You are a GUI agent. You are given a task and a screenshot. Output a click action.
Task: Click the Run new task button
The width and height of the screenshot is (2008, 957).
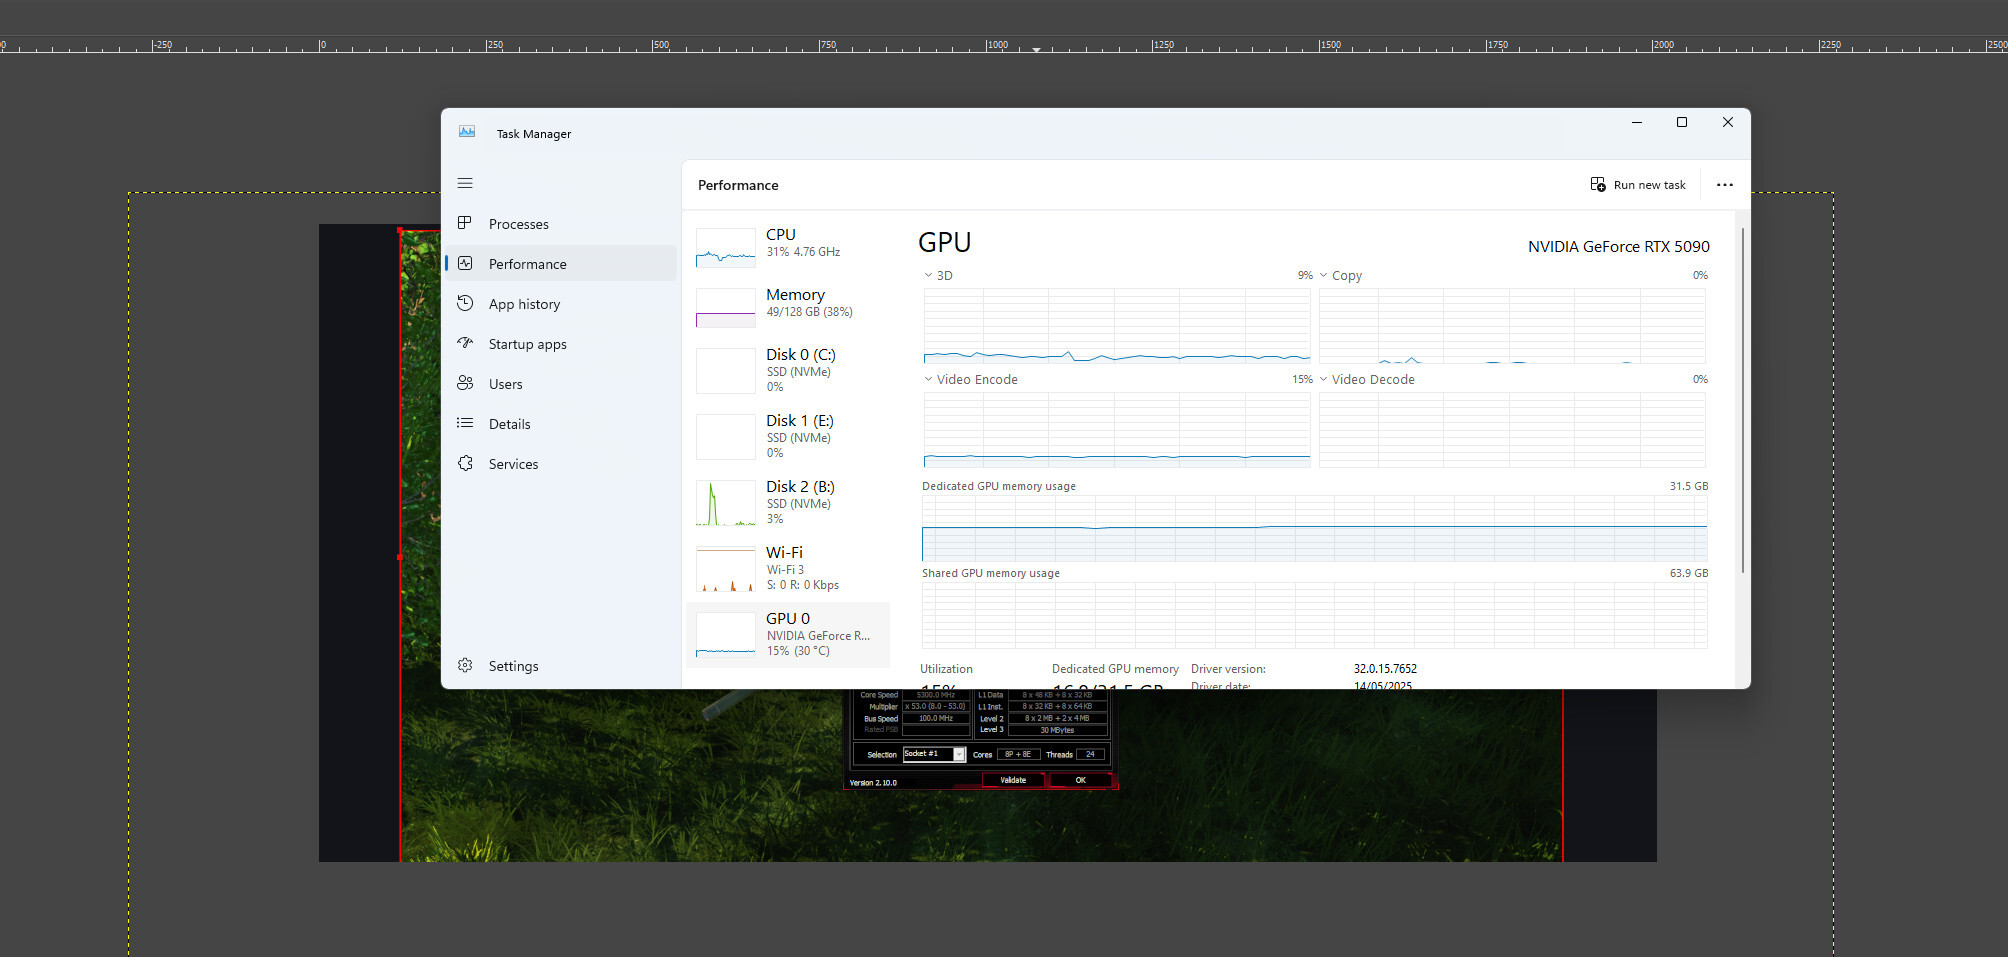tap(1638, 185)
